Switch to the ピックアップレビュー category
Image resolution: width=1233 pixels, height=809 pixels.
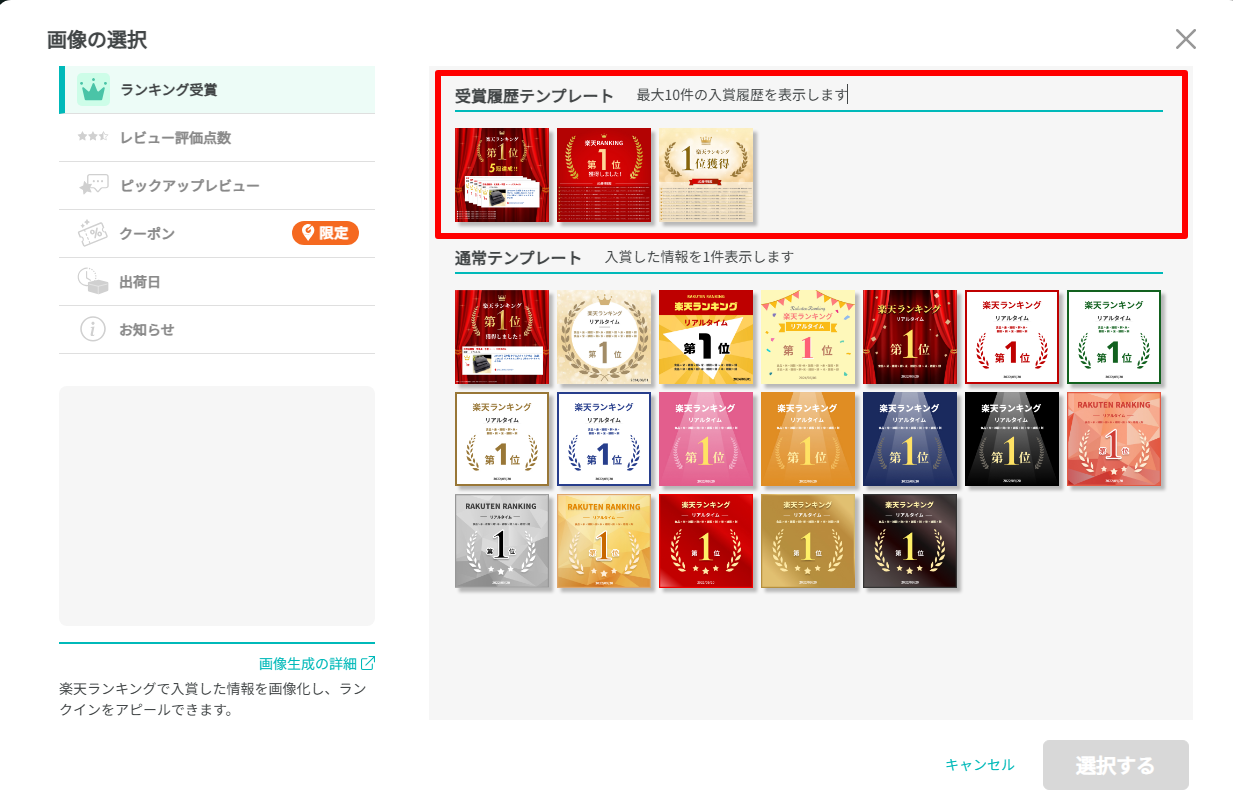[x=189, y=186]
